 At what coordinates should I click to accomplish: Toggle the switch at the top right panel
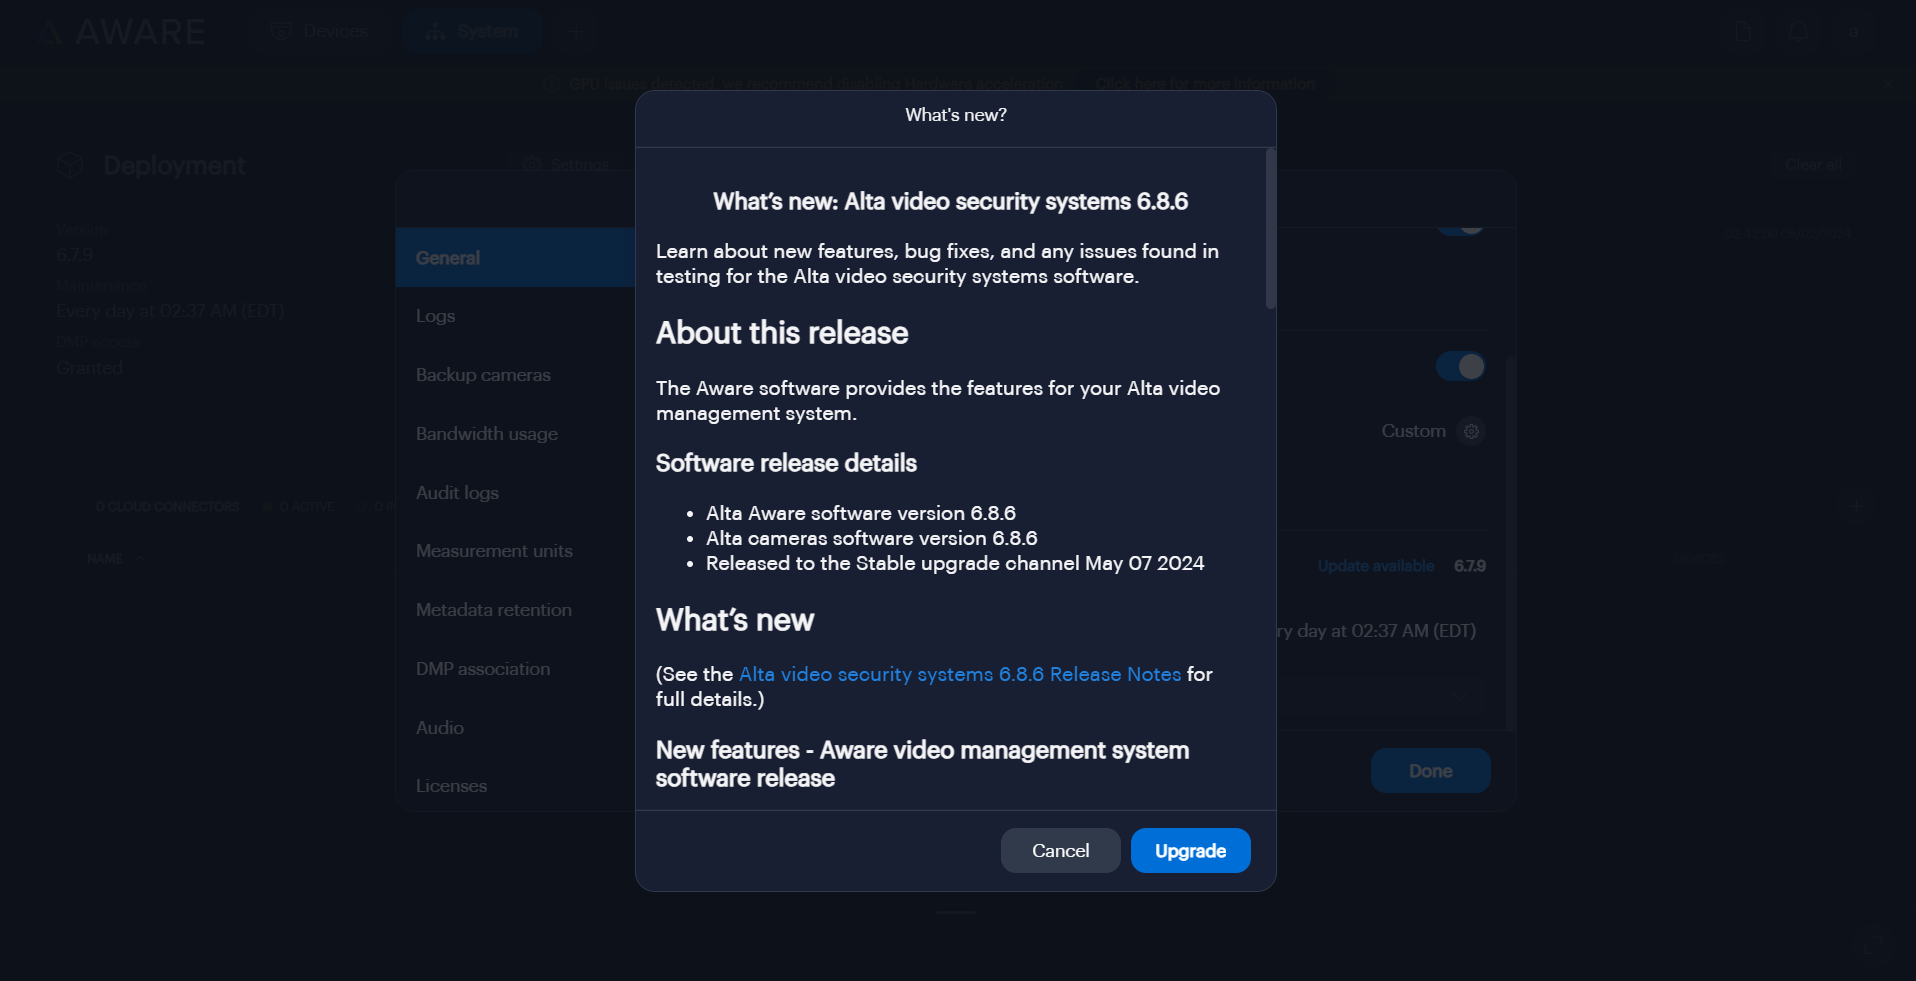pyautogui.click(x=1461, y=222)
